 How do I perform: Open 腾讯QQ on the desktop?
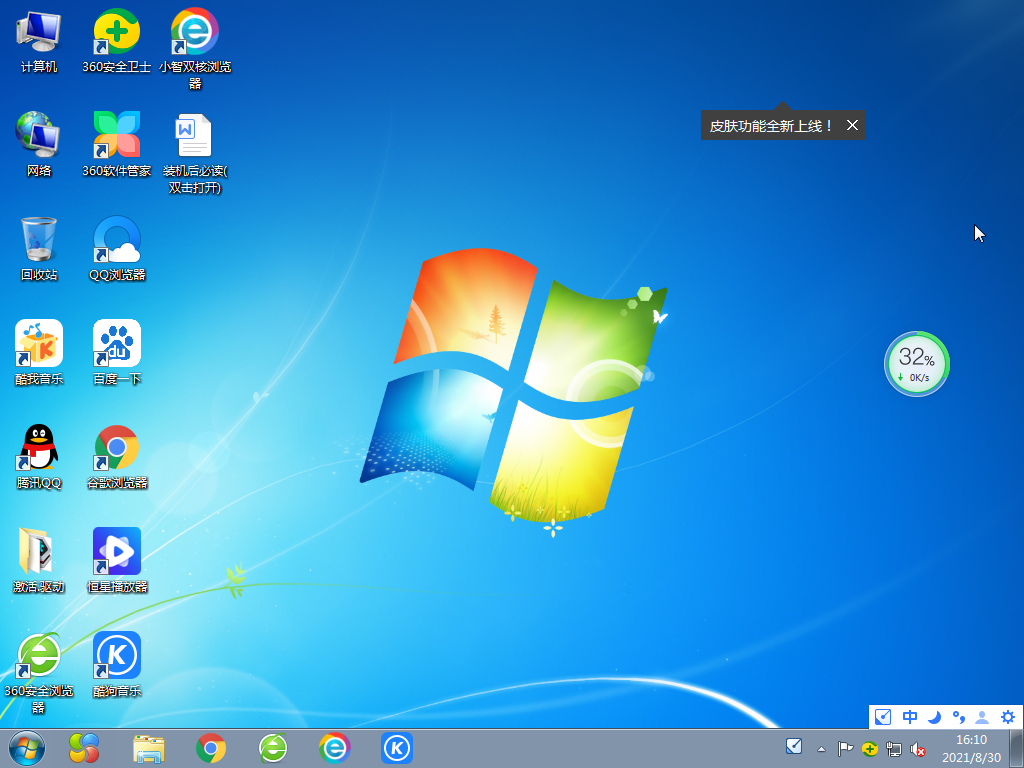click(x=38, y=447)
